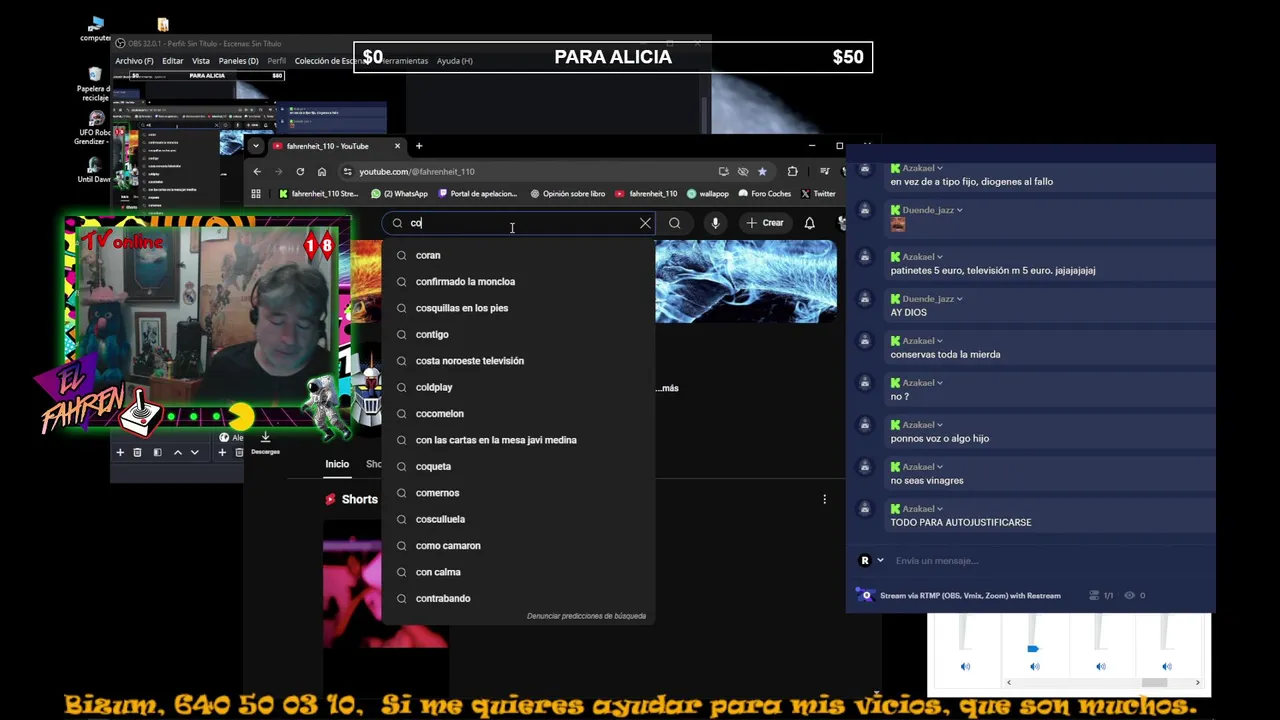The height and width of the screenshot is (720, 1280).
Task: Open Azakael dropdown on 'conservas toda la mierda'
Action: tap(940, 341)
